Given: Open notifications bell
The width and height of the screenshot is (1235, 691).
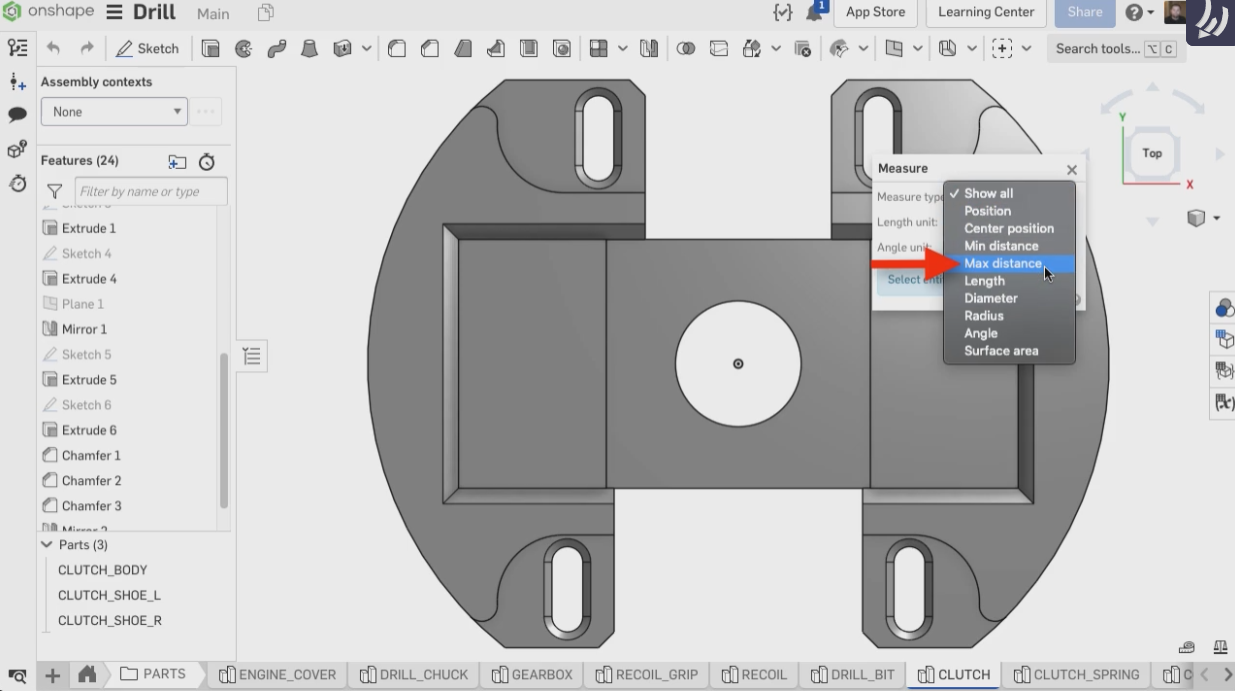Looking at the screenshot, I should (816, 13).
